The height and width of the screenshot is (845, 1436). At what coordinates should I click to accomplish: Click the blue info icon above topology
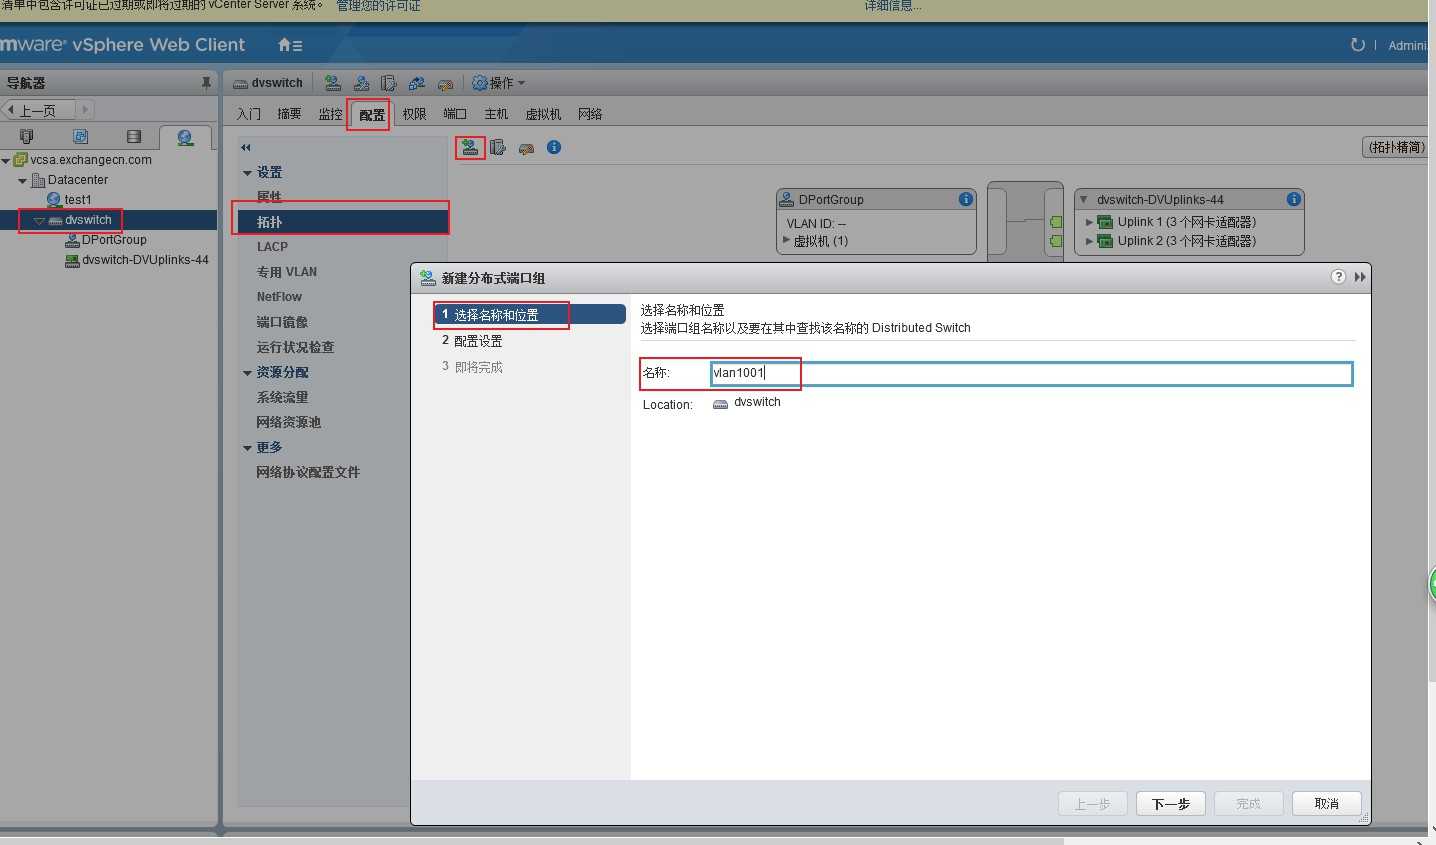(x=554, y=147)
